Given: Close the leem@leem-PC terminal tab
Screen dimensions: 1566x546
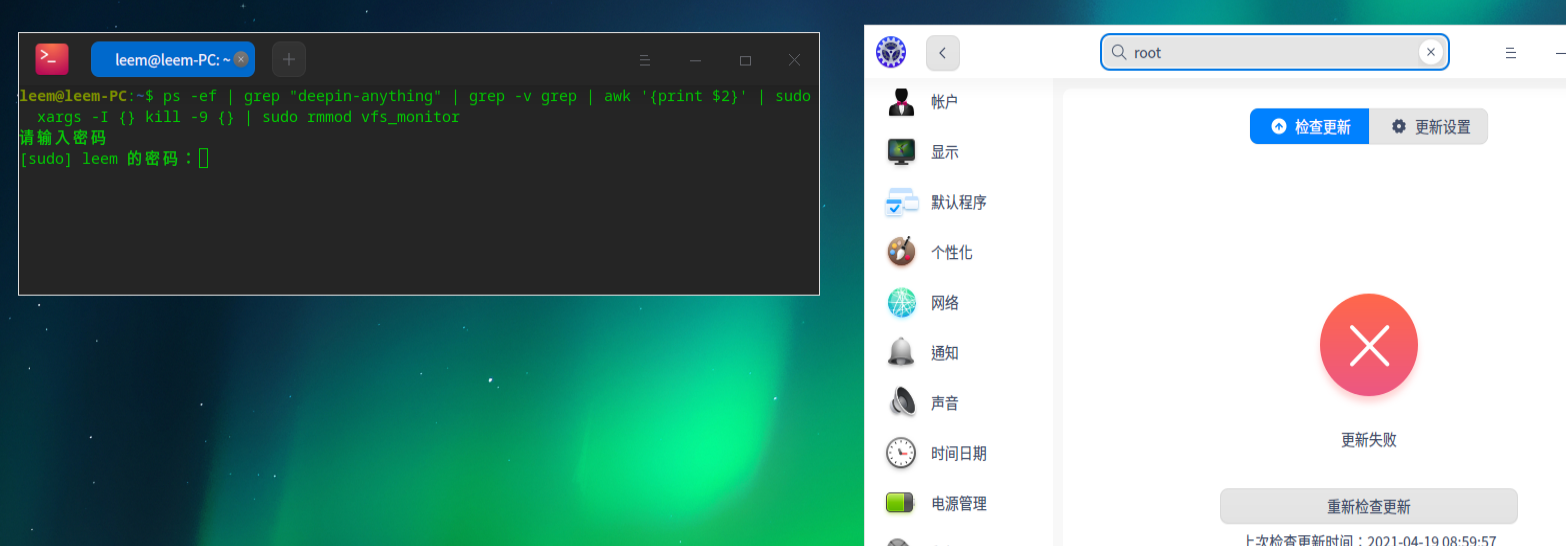Looking at the screenshot, I should (x=241, y=59).
